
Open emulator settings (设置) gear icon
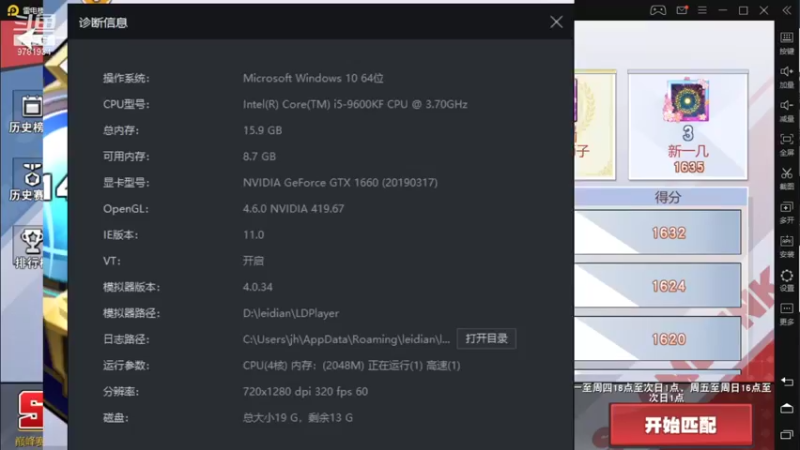click(787, 280)
